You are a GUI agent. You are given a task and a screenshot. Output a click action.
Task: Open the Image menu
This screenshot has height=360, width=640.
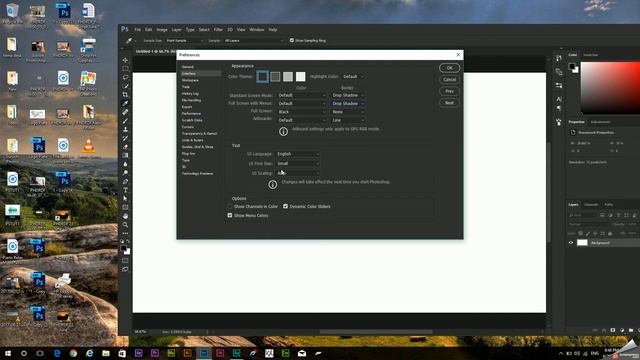[x=162, y=30]
